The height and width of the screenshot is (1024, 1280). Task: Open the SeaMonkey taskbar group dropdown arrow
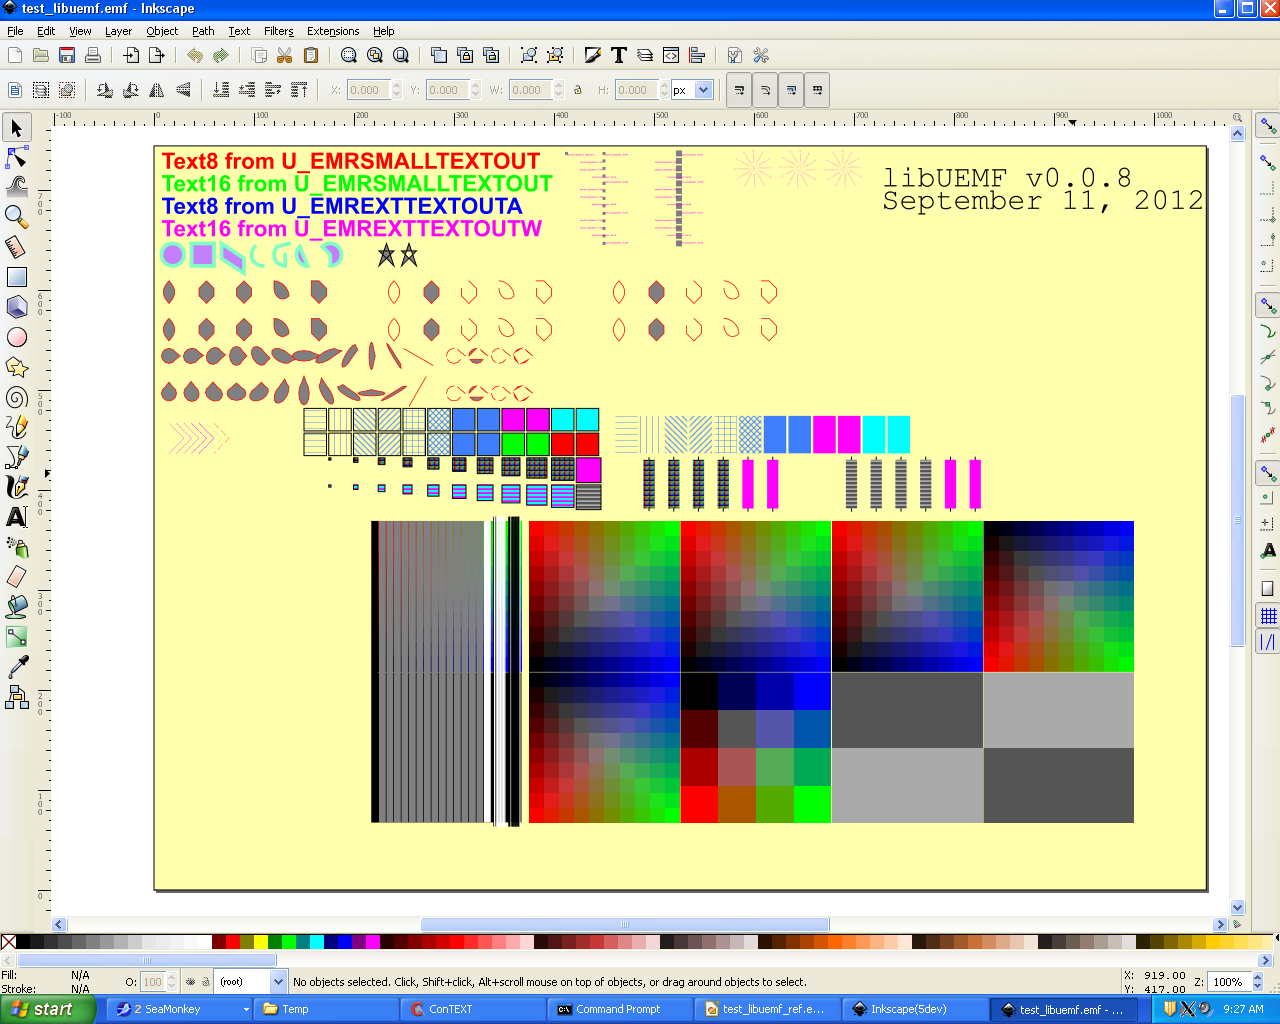coord(246,1010)
